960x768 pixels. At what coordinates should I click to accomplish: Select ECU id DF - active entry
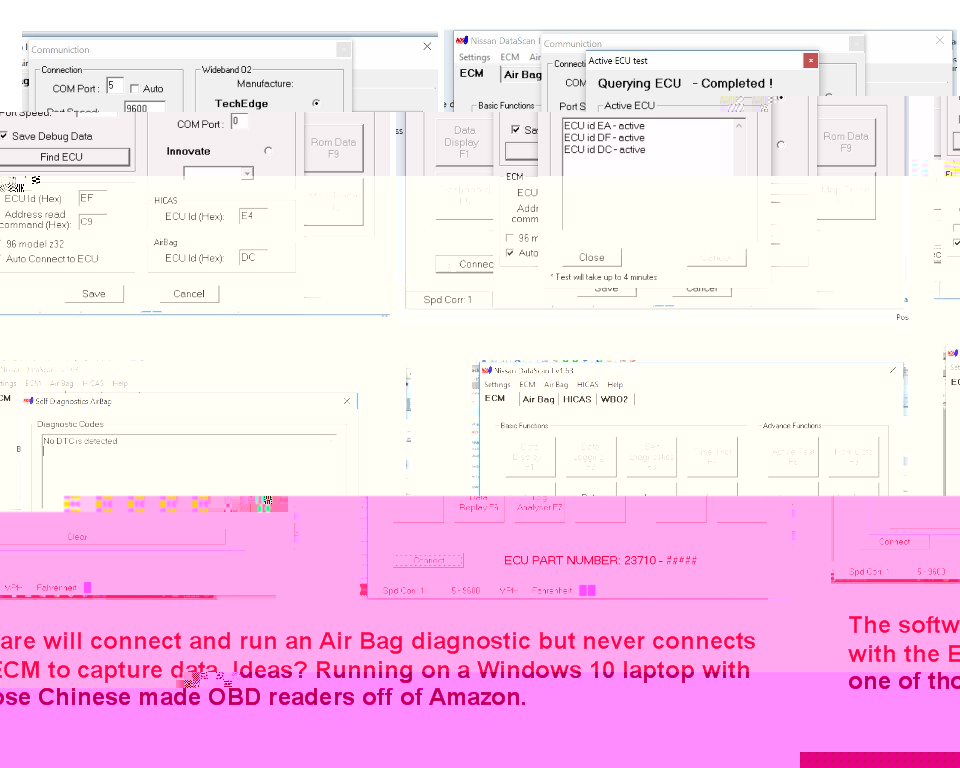tap(604, 138)
